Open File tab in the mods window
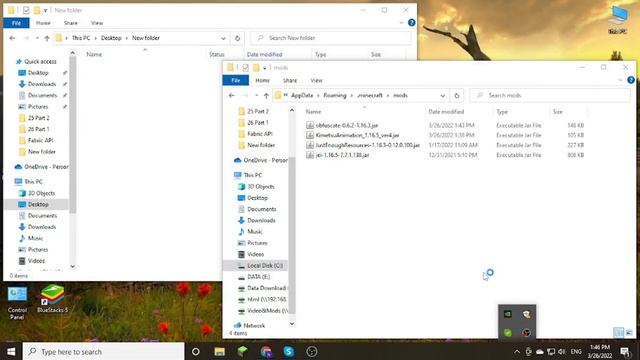Screen dimensions: 640x360 click(x=236, y=80)
